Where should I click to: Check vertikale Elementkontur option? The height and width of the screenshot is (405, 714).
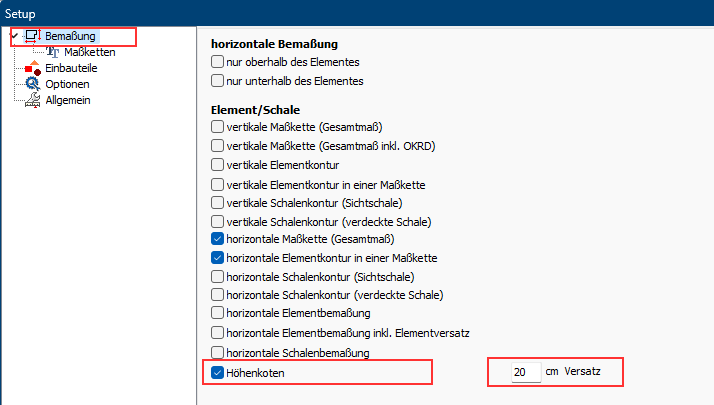[218, 165]
